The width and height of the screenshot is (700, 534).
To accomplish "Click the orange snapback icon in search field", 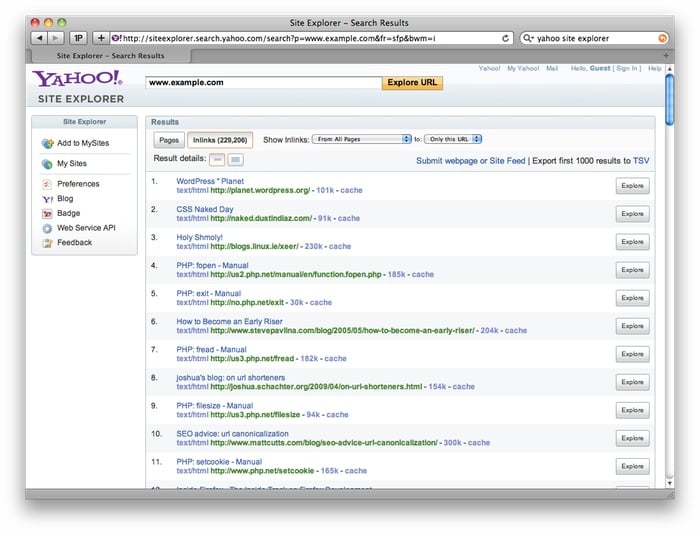I will click(x=662, y=38).
